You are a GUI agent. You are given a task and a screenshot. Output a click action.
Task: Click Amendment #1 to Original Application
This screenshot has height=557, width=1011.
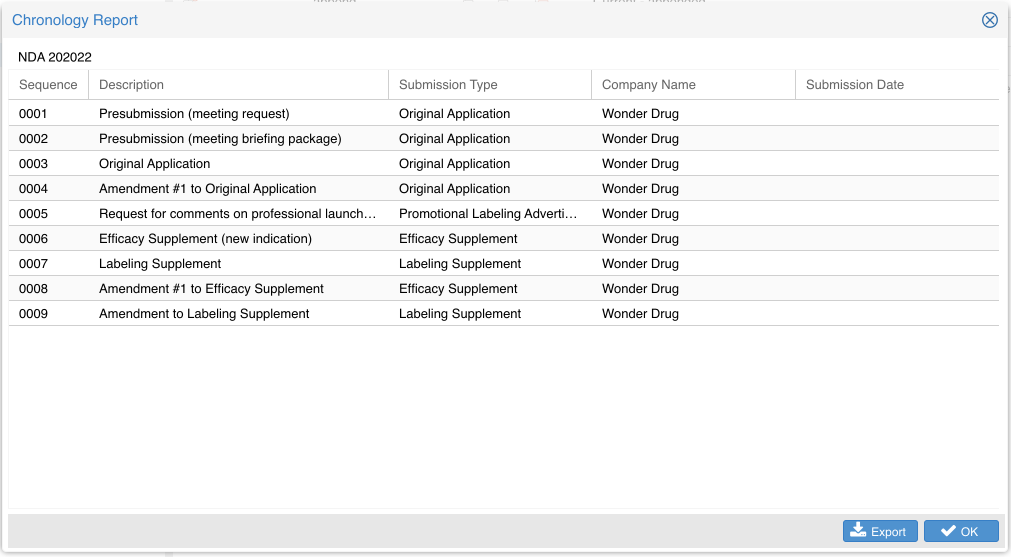(207, 189)
